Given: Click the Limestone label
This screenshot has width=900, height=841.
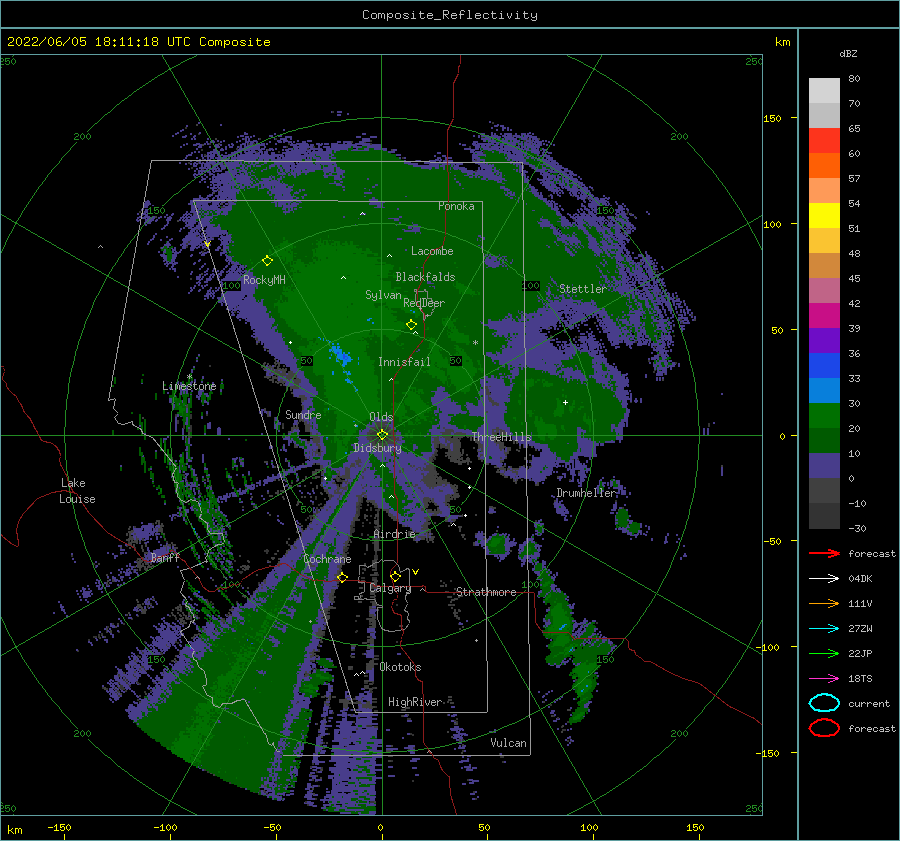Looking at the screenshot, I should 189,386.
